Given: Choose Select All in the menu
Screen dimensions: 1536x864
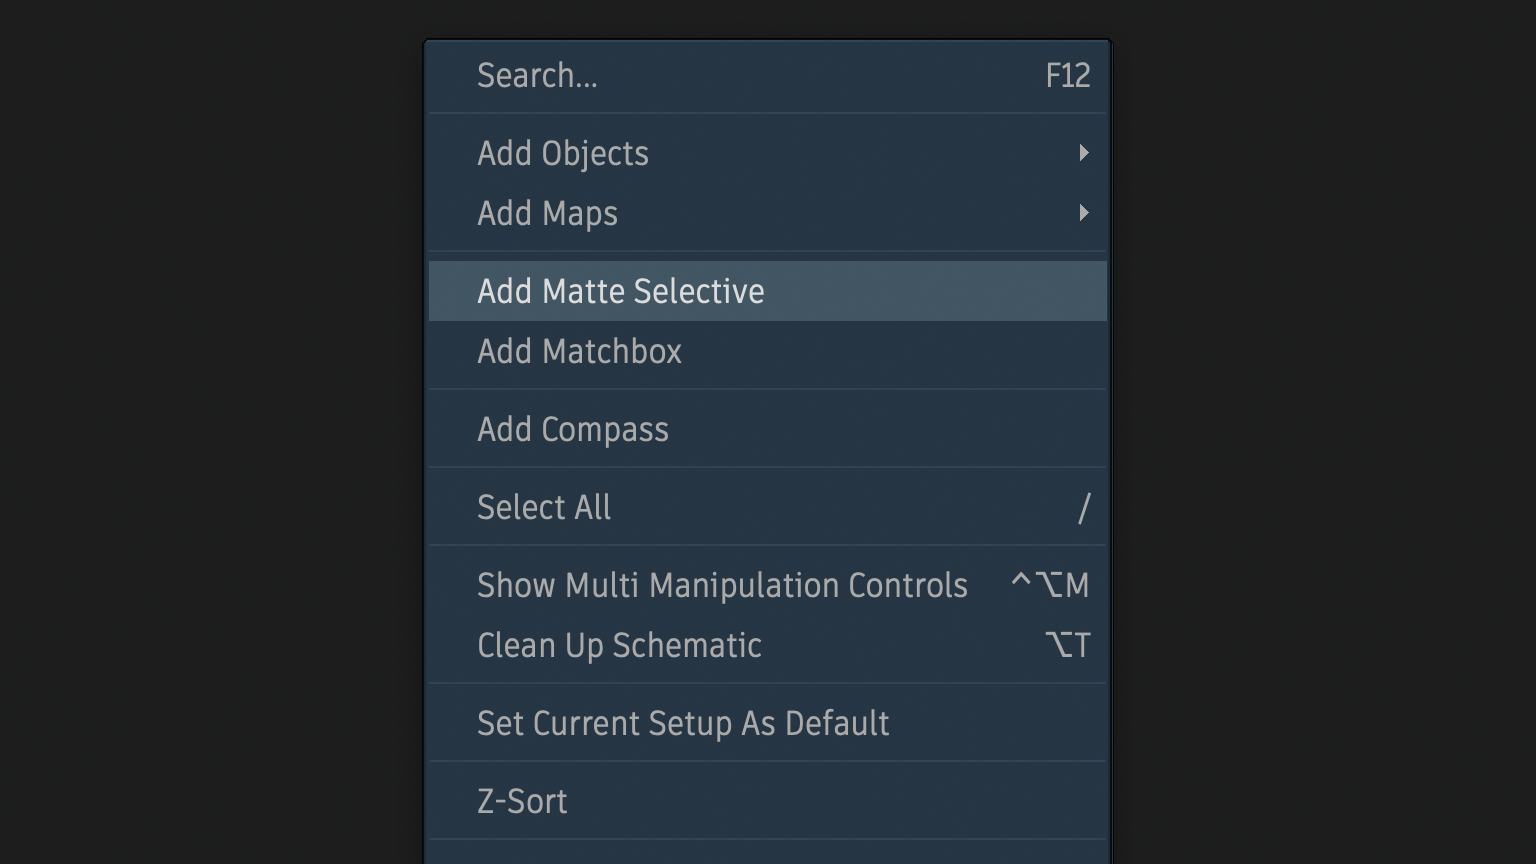Looking at the screenshot, I should pos(543,508).
